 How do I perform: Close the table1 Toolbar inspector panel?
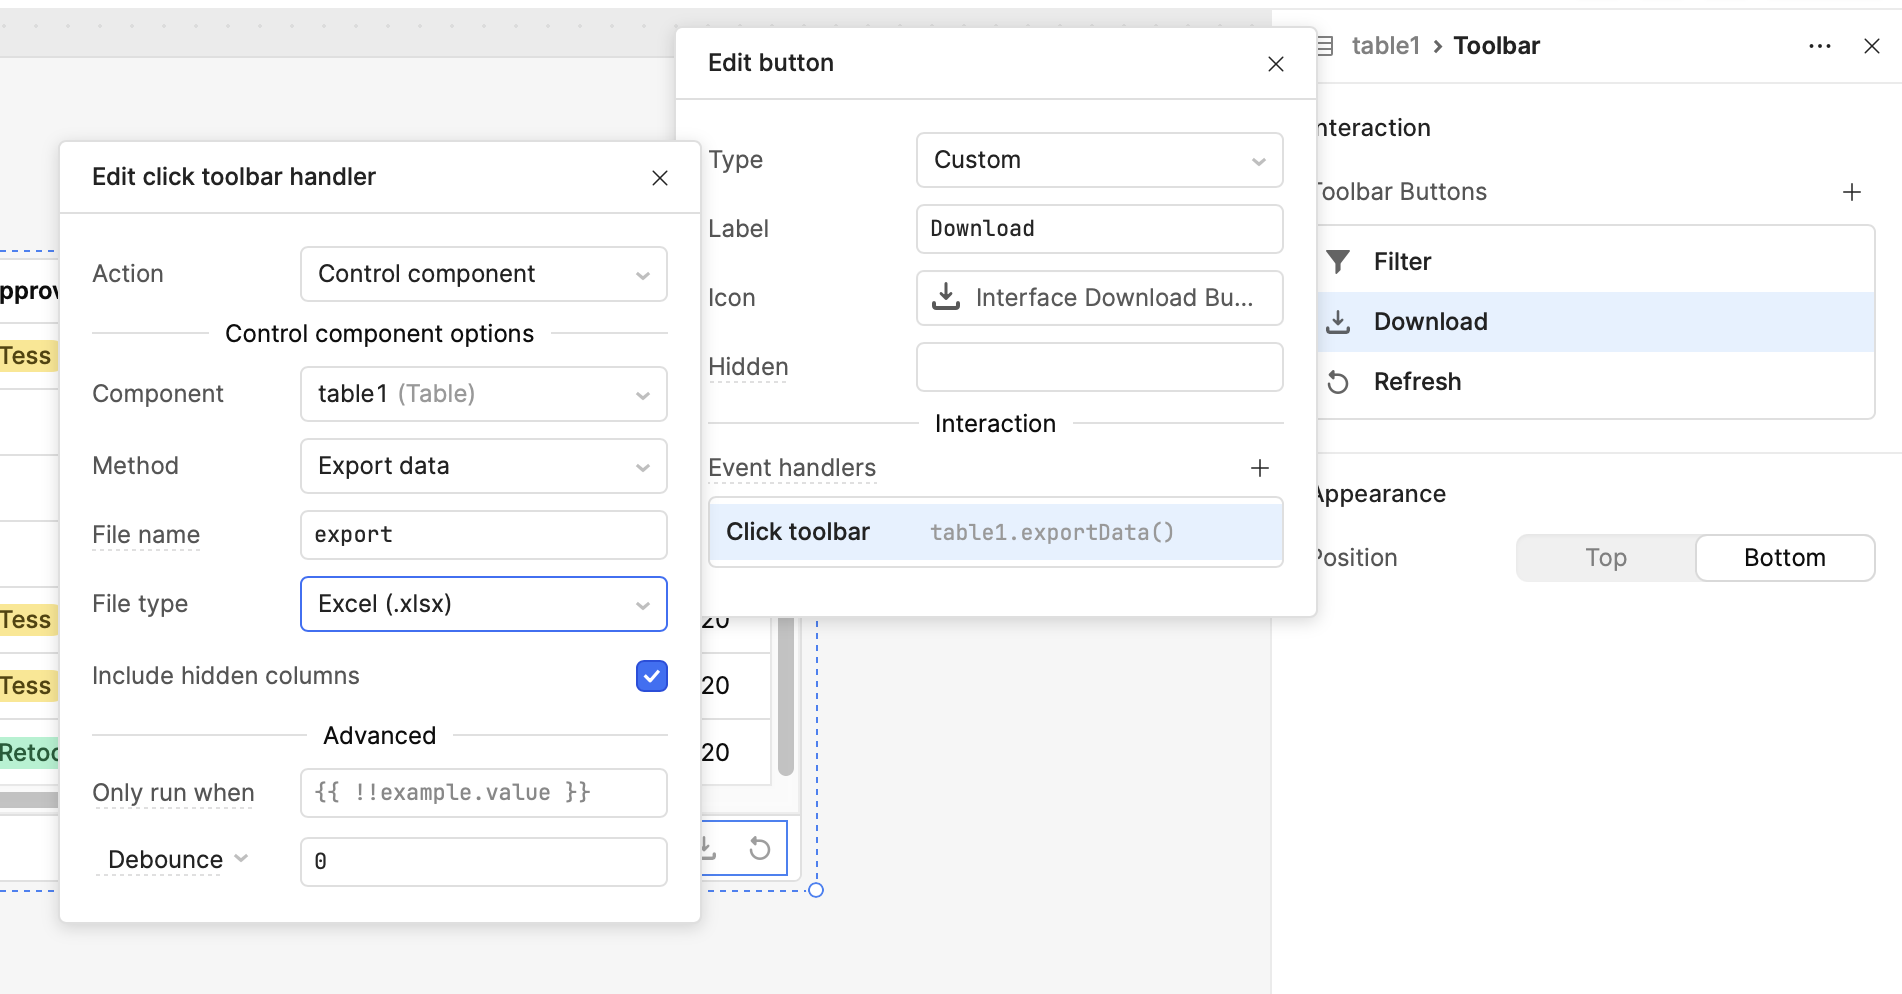[x=1872, y=46]
